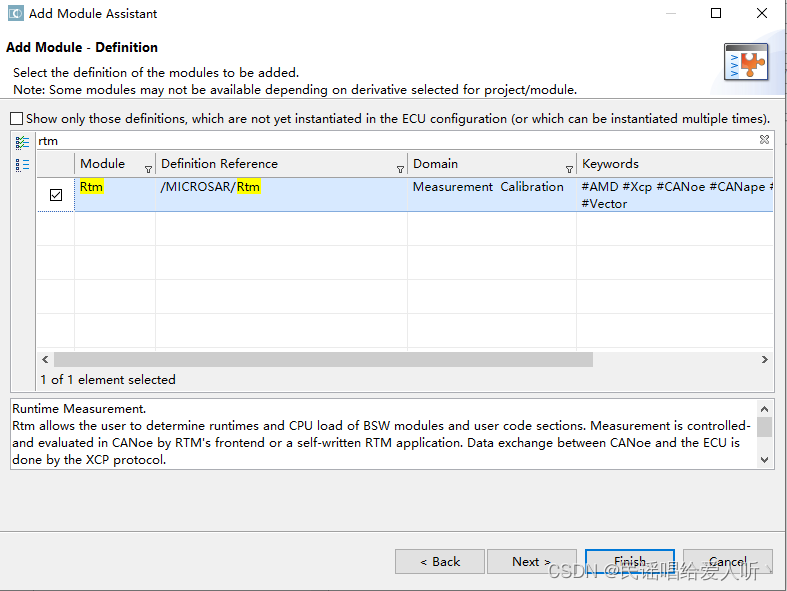Screen dimensions: 787x591
Task: Open the Definition Reference column filter
Action: click(x=400, y=169)
